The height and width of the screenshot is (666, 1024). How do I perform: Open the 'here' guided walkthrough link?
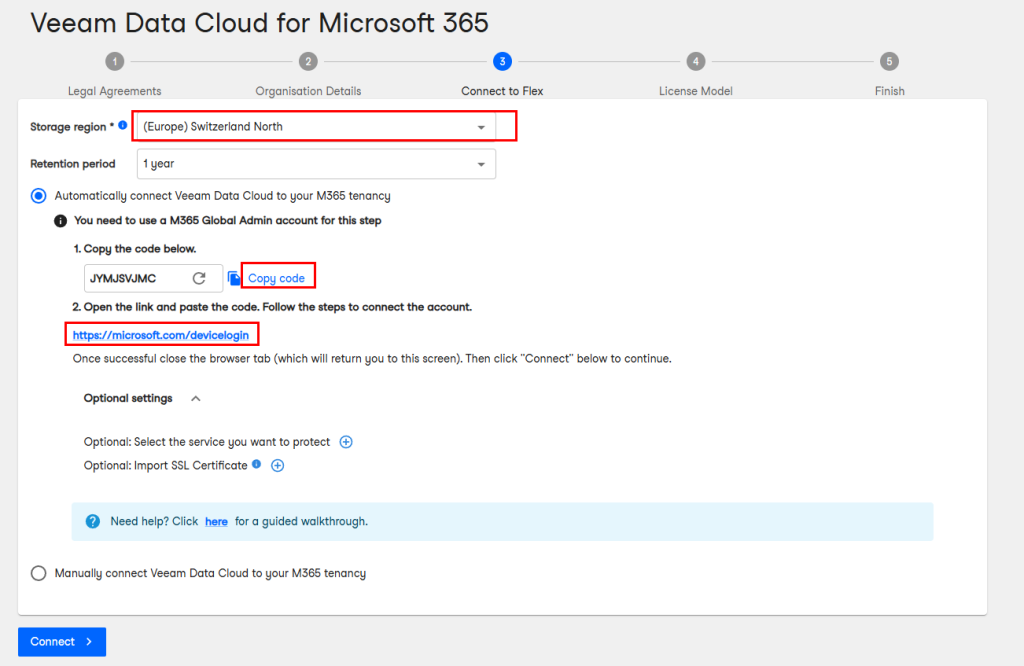[216, 522]
